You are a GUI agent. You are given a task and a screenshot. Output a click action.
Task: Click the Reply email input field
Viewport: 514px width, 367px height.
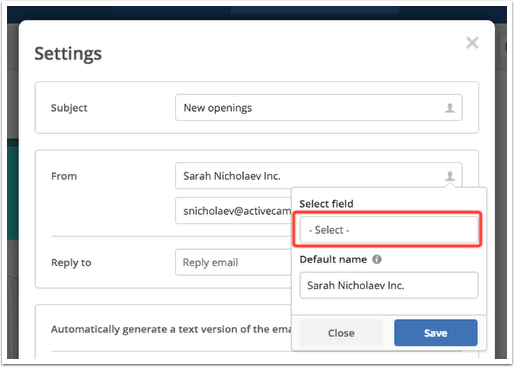click(233, 262)
